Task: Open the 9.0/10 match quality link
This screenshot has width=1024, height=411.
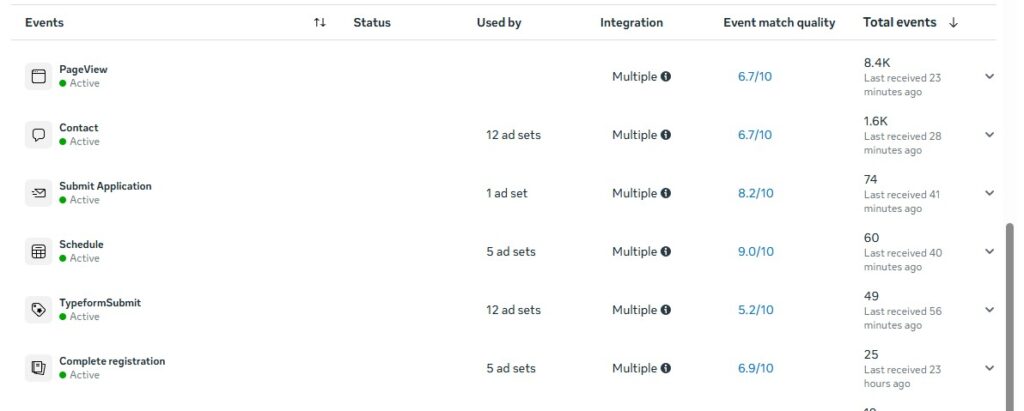Action: (x=755, y=252)
